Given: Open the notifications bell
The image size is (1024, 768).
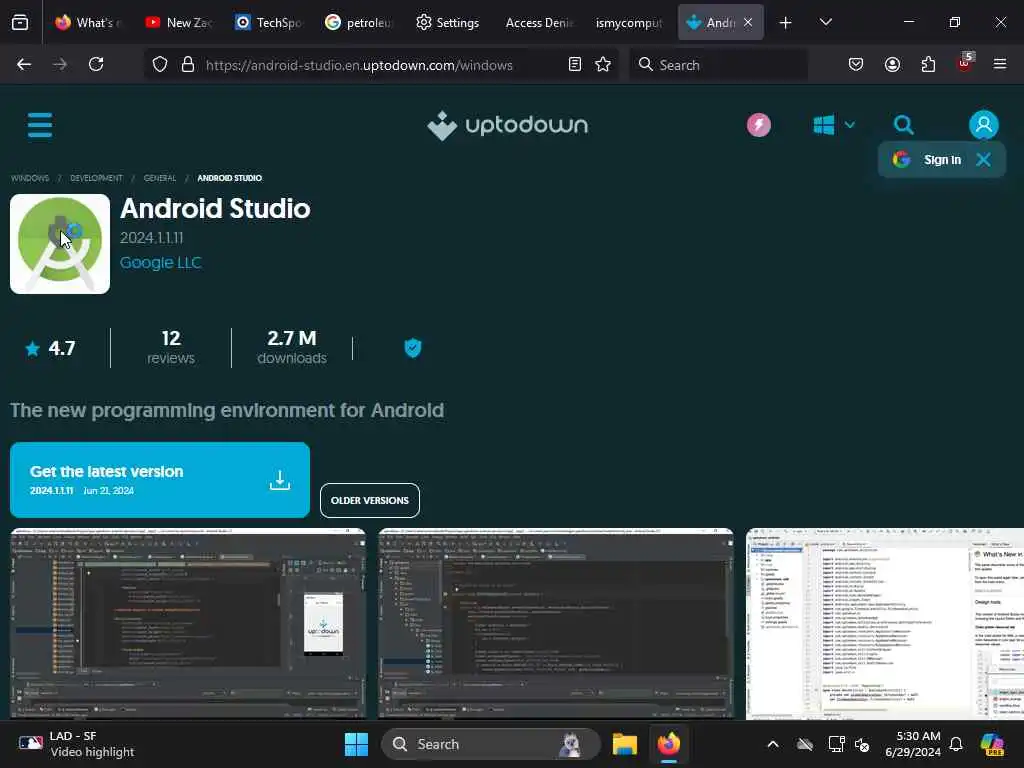Looking at the screenshot, I should click(955, 744).
